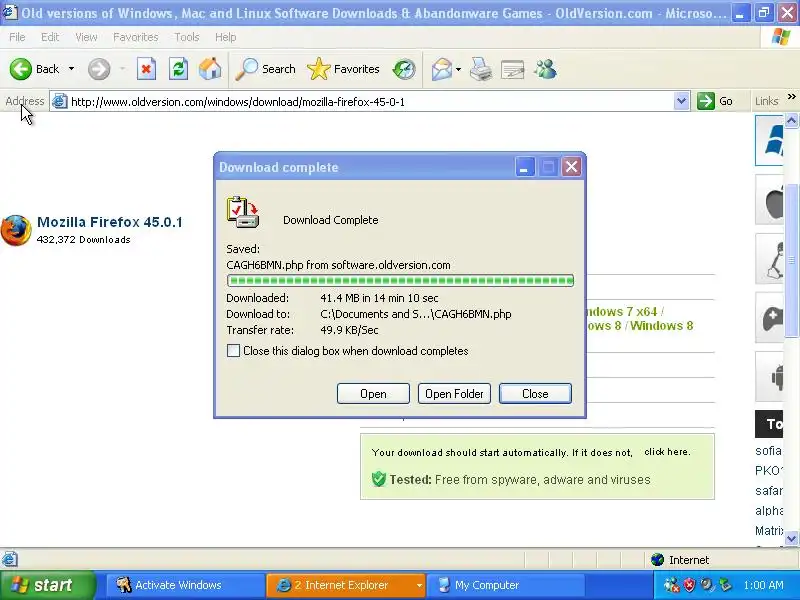800x600 pixels.
Task: Open the View menu
Action: (86, 37)
